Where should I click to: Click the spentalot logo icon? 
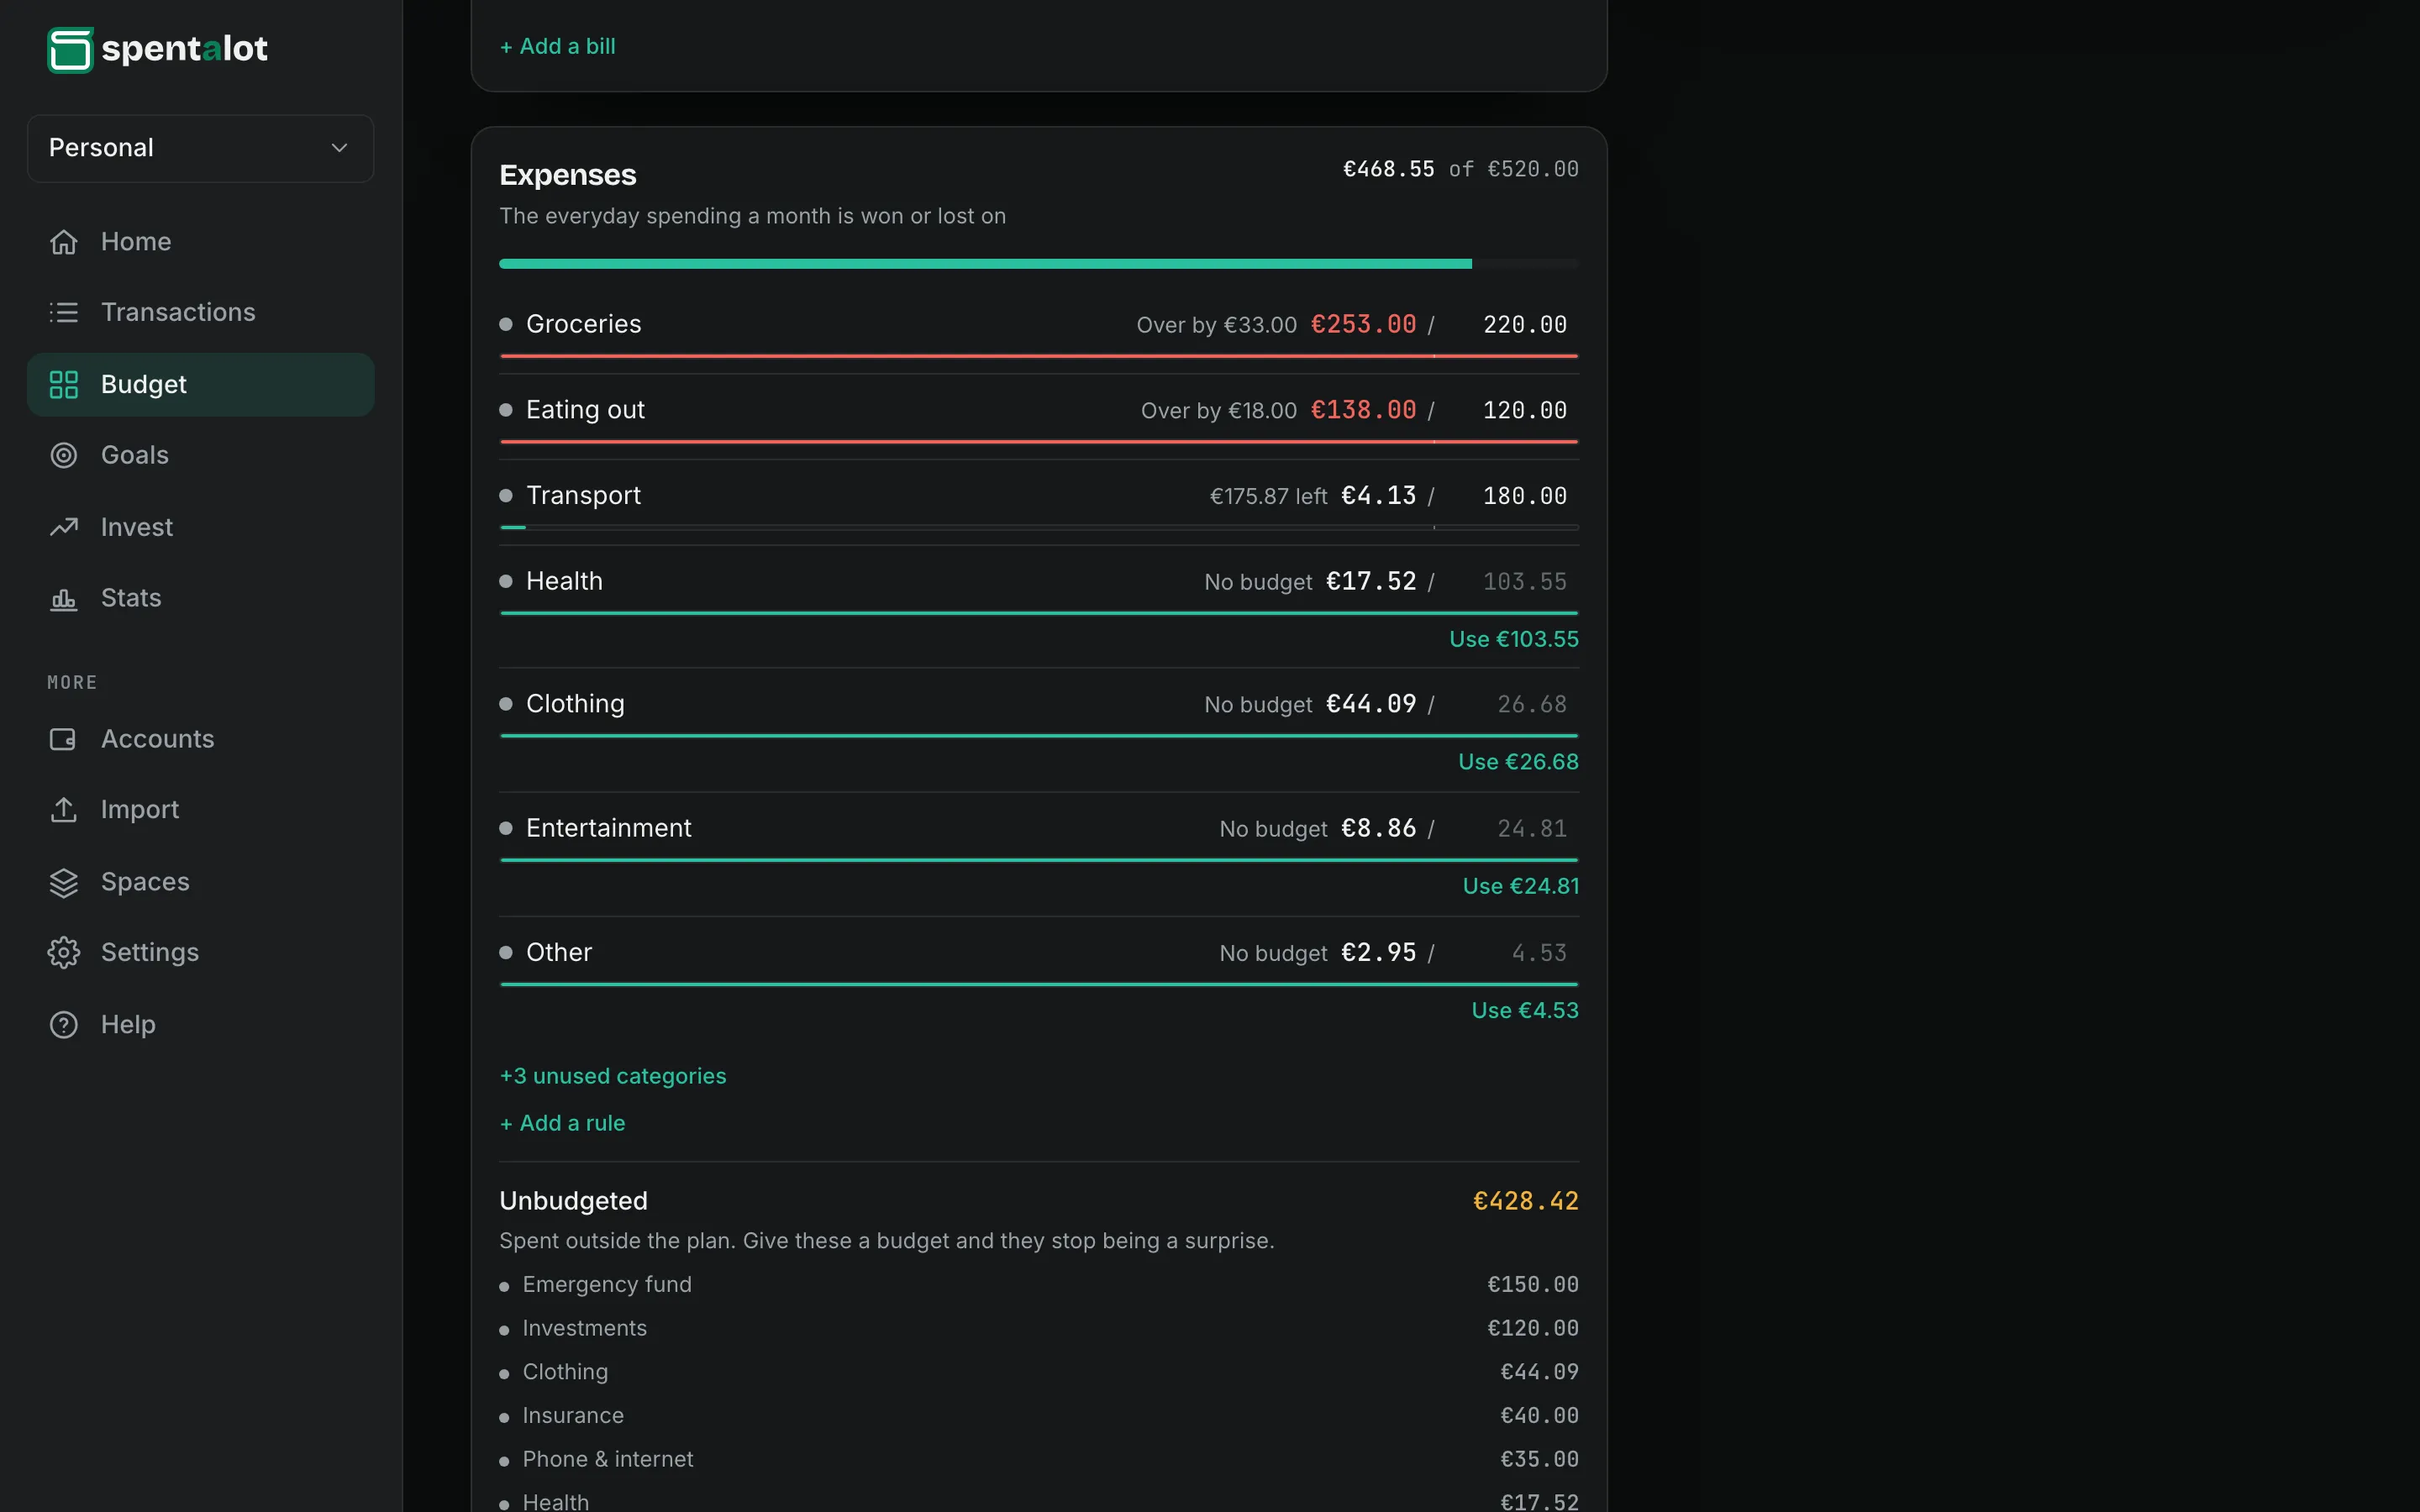click(x=70, y=49)
